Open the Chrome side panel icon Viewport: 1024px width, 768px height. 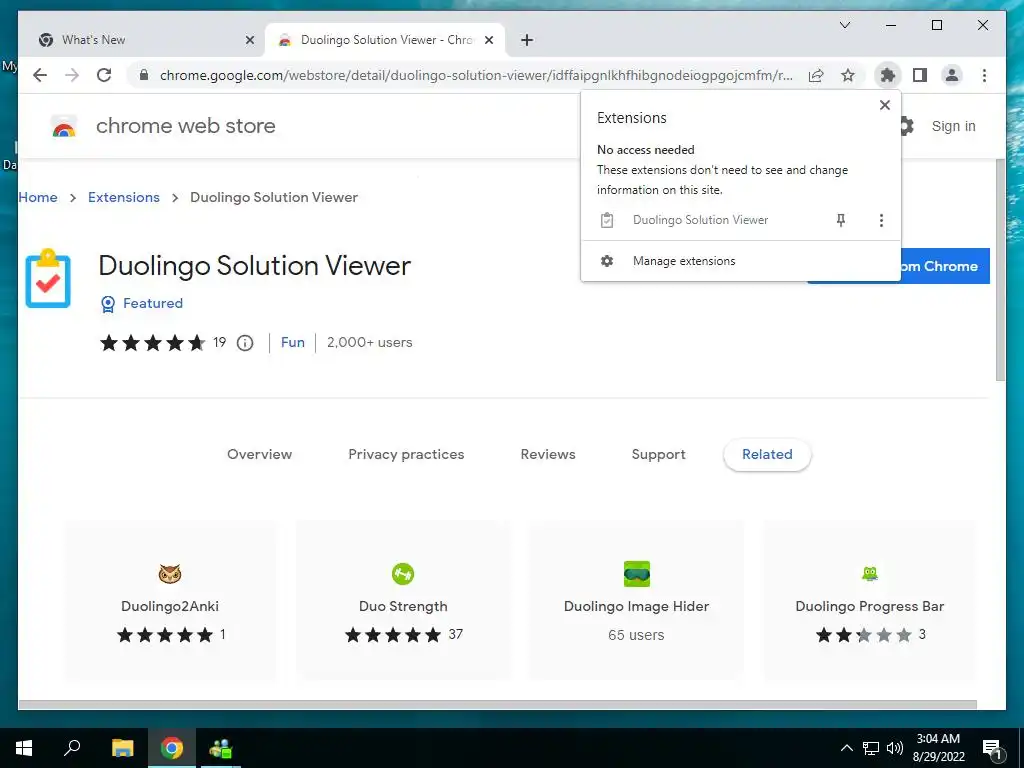coord(920,75)
